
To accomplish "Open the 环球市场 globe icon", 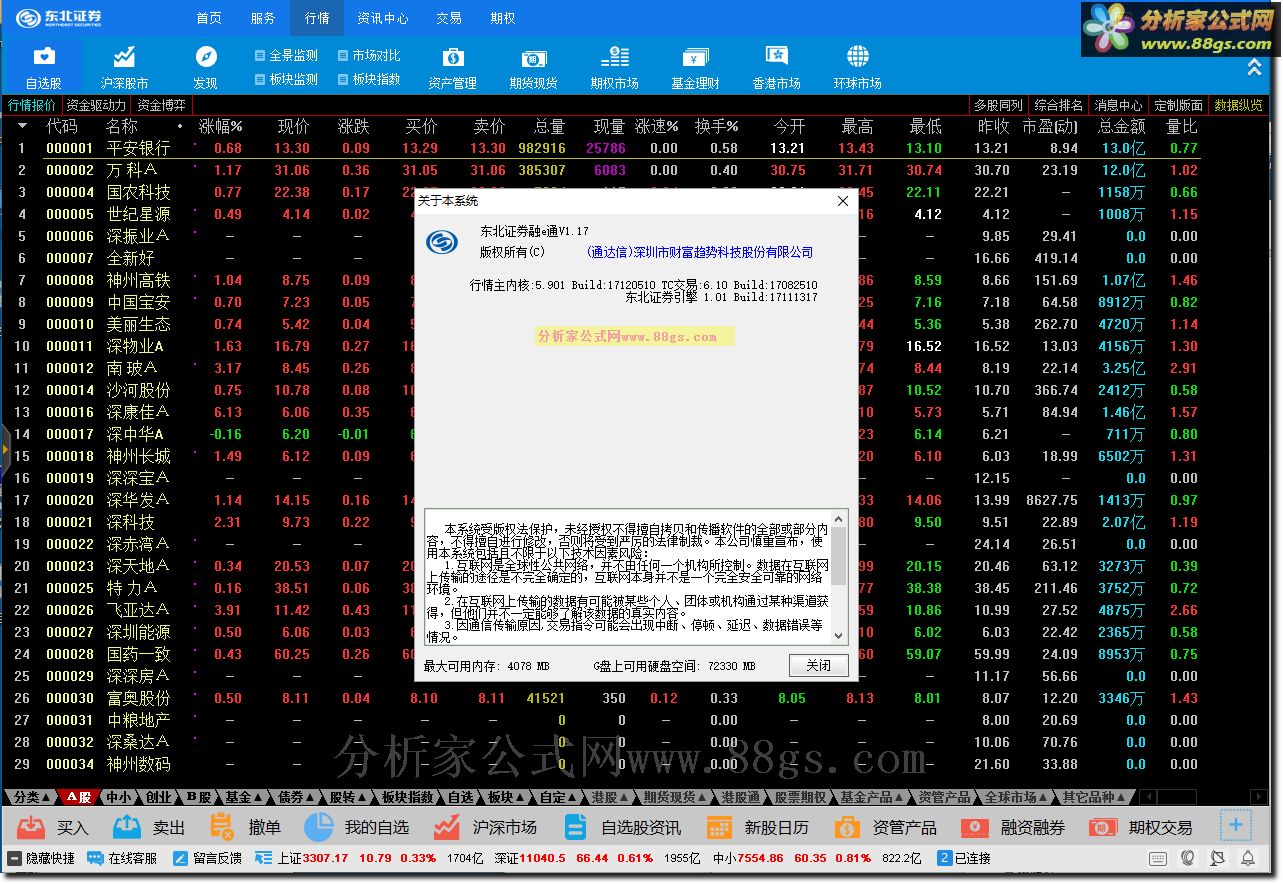I will click(857, 66).
